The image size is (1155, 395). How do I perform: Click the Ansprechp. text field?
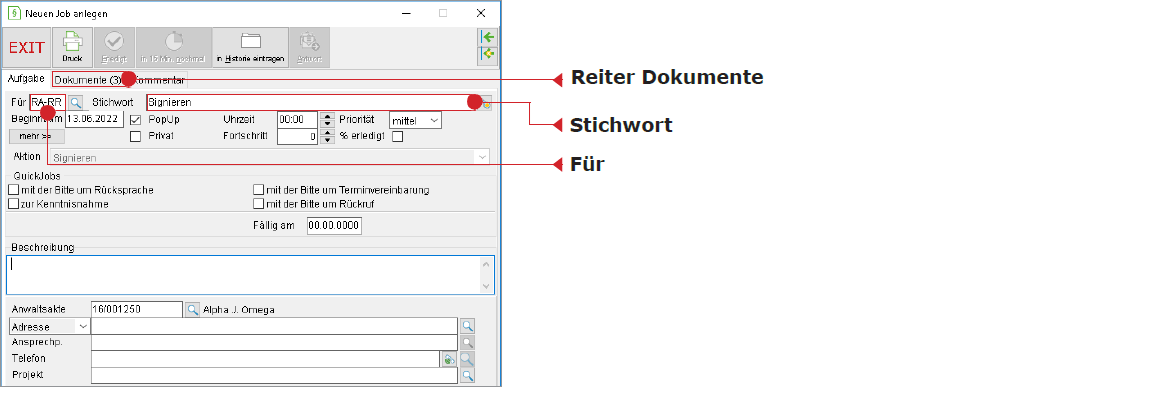[274, 343]
